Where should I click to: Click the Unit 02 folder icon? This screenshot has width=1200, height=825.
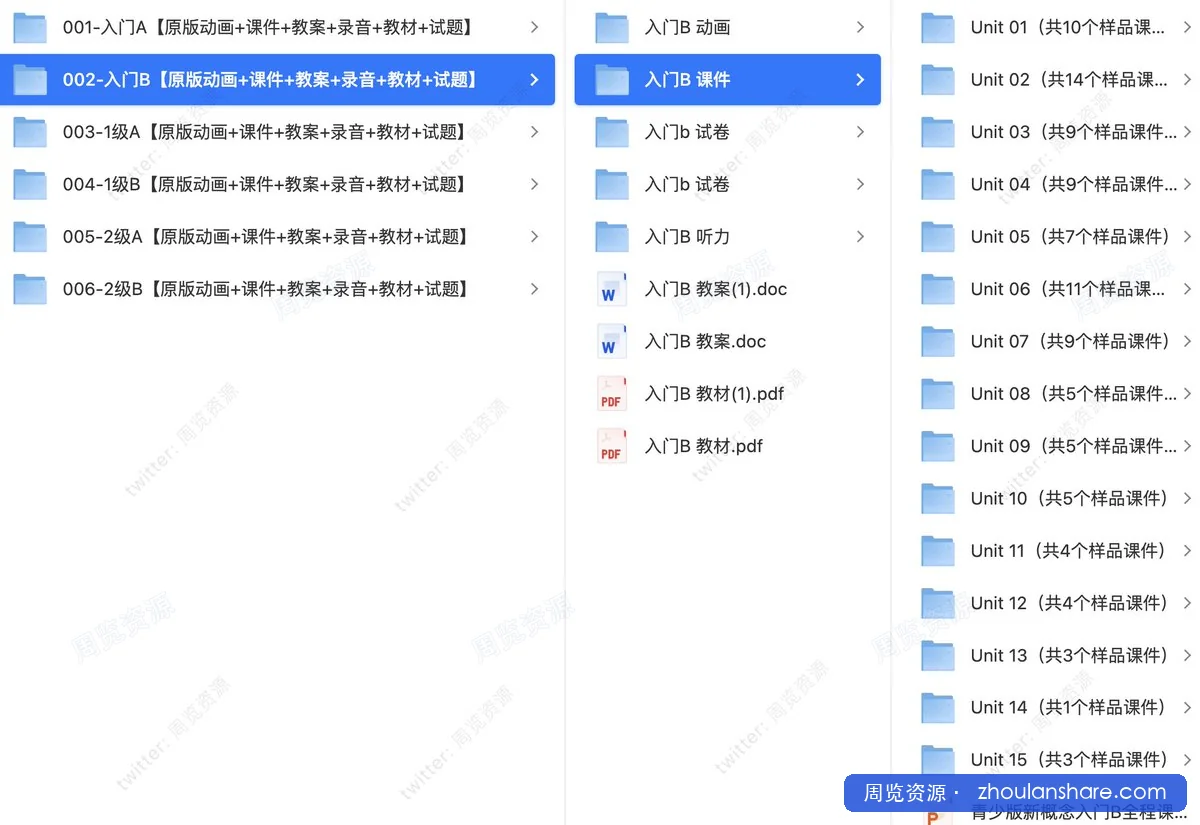pos(938,80)
